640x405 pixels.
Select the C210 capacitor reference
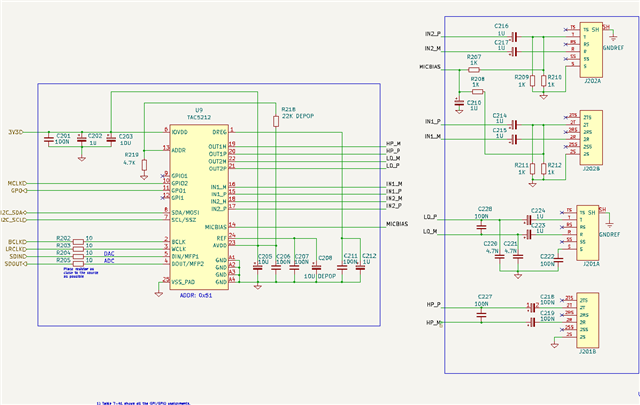[x=474, y=102]
